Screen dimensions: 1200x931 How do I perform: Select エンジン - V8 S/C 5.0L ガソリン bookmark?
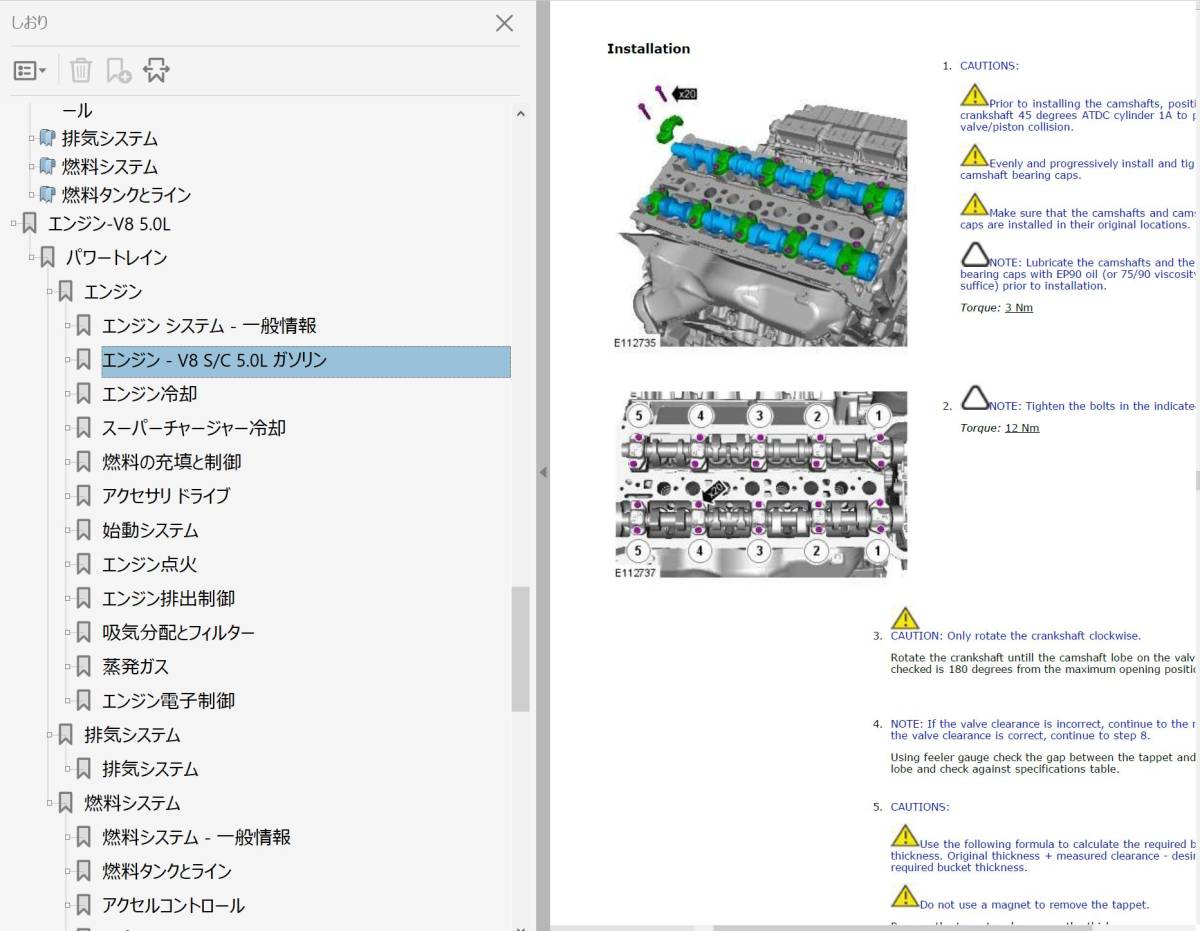tap(306, 360)
